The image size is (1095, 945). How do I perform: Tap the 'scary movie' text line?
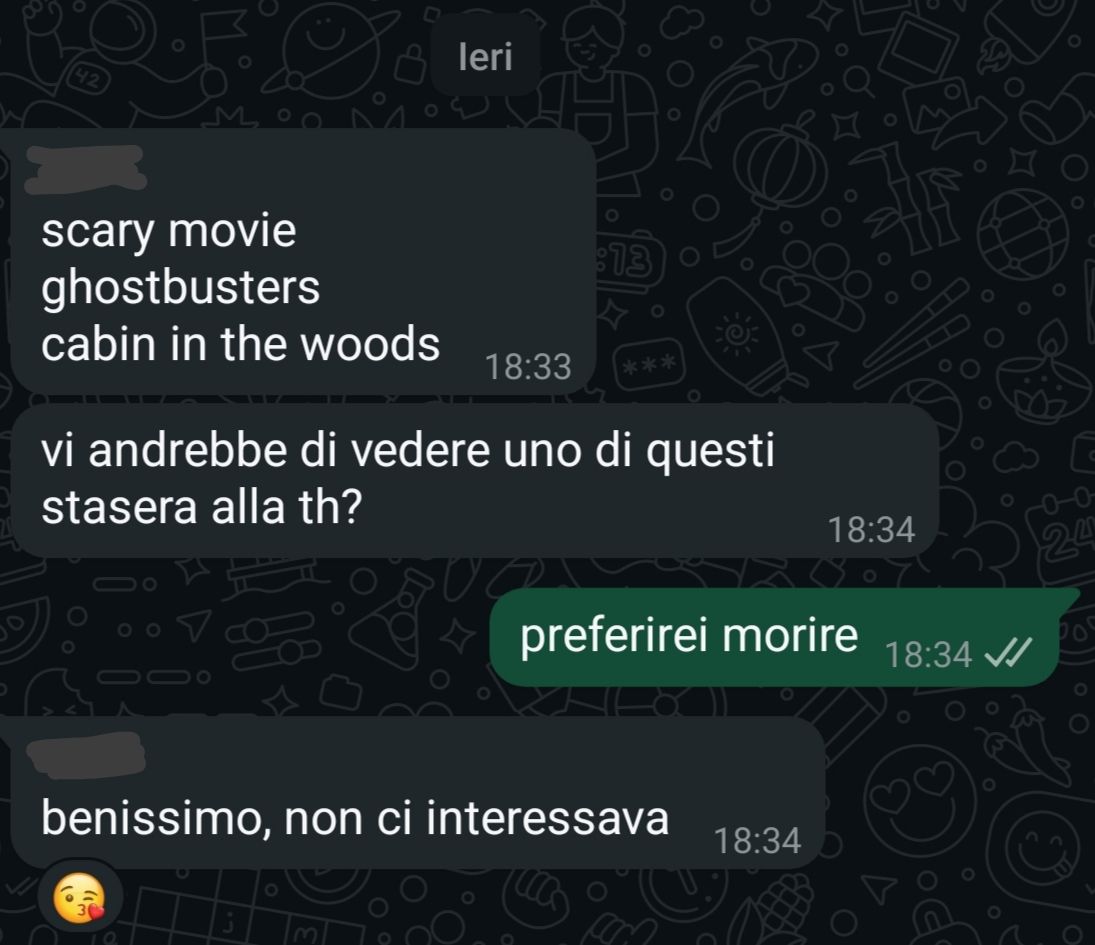click(168, 231)
